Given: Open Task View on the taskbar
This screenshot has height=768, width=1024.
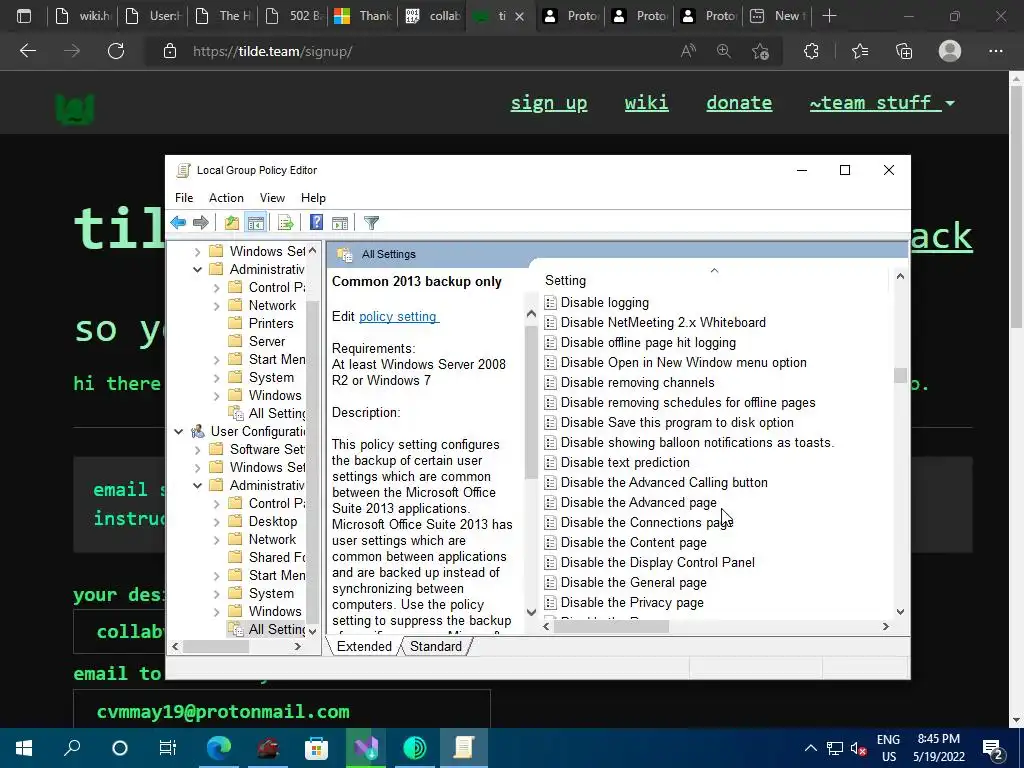Looking at the screenshot, I should [x=168, y=748].
